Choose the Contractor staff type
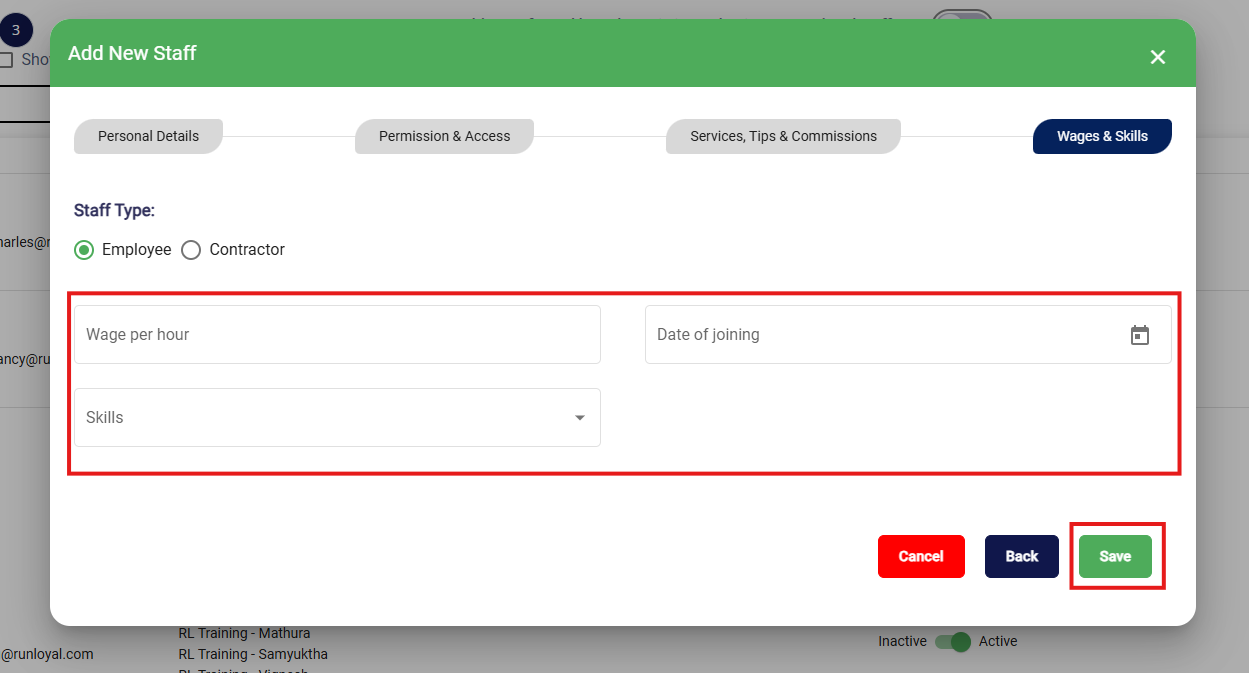Screen dimensions: 1249x673 tap(191, 250)
